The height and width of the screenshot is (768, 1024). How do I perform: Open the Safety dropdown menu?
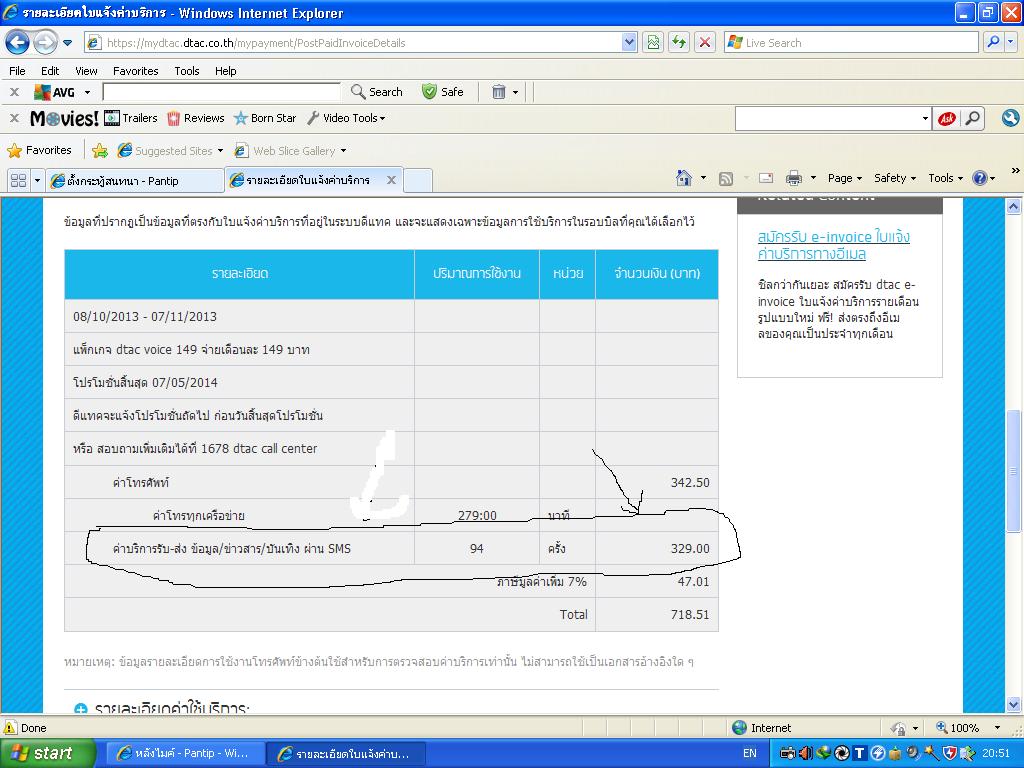(895, 178)
